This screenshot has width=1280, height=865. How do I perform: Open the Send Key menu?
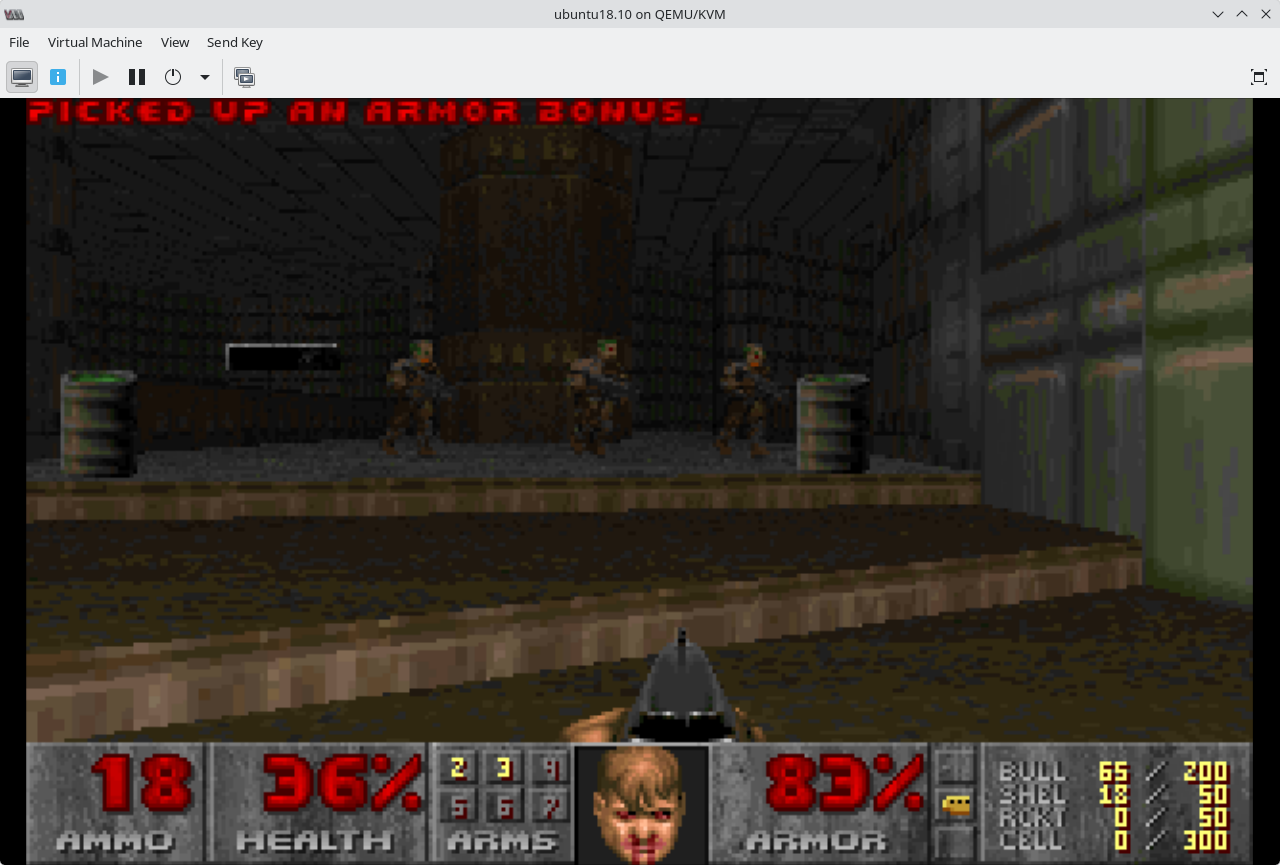pos(235,42)
